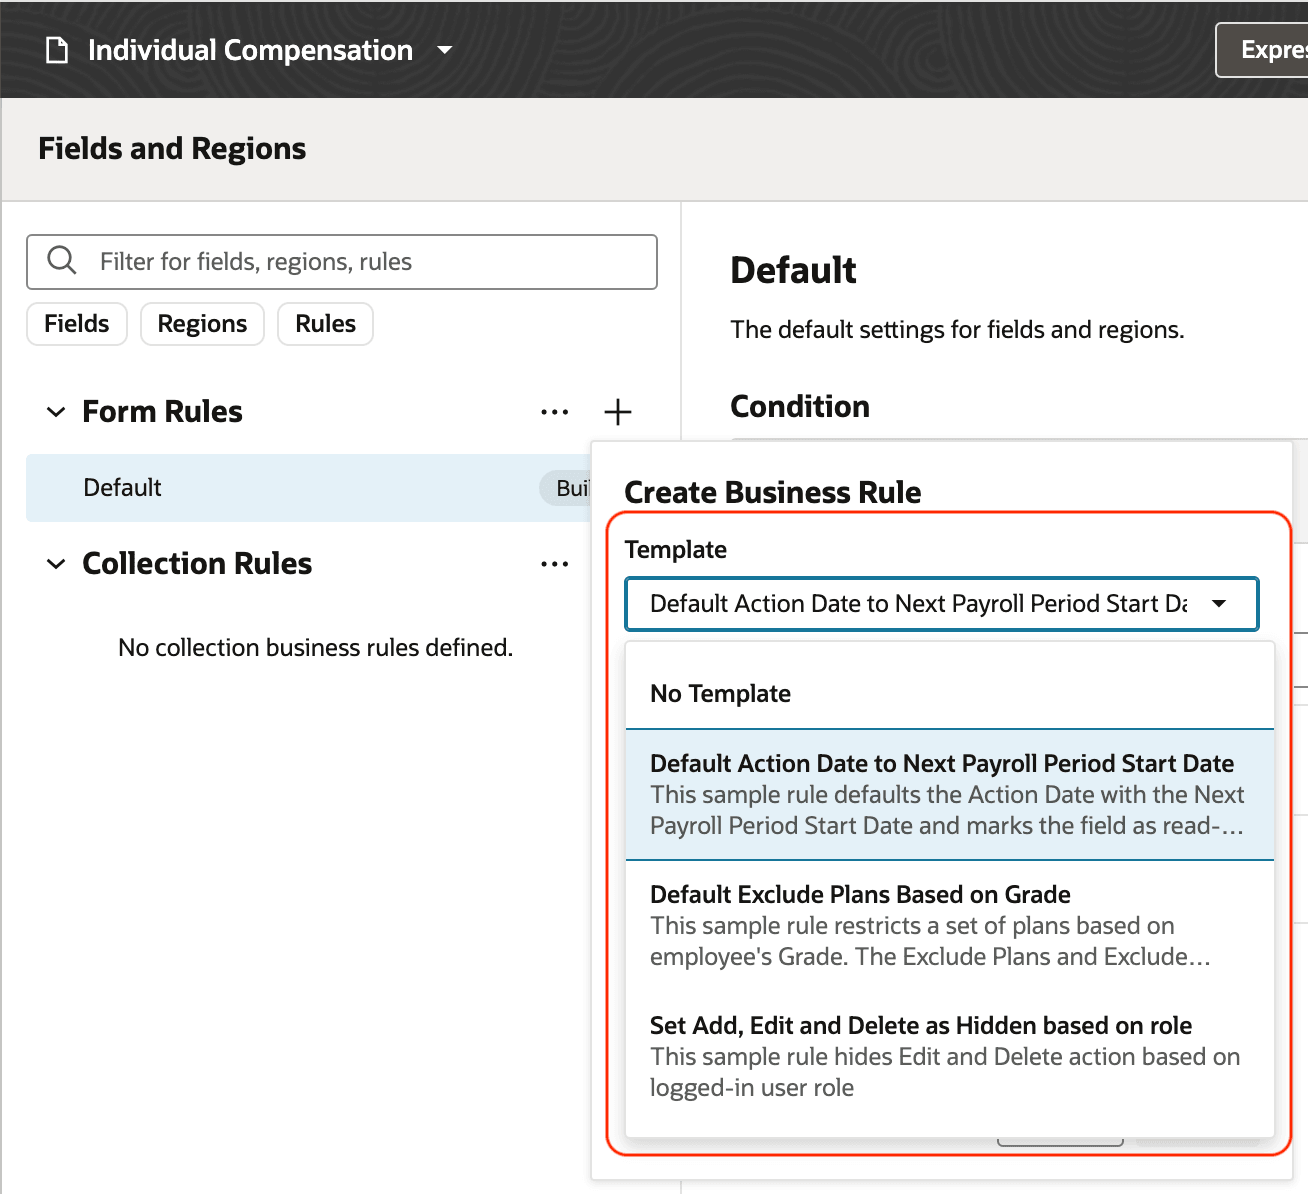Viewport: 1308px width, 1194px height.
Task: Open the Form Rules ellipsis overflow menu
Action: (554, 411)
